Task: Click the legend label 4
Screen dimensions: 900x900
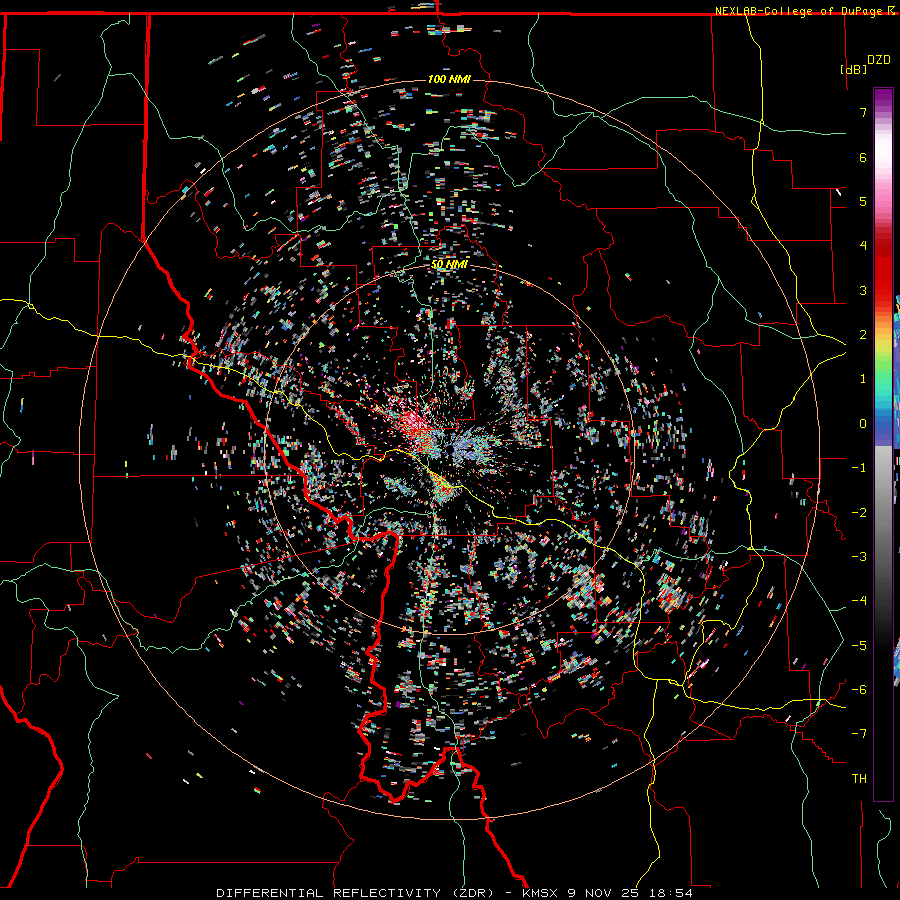Action: [863, 246]
